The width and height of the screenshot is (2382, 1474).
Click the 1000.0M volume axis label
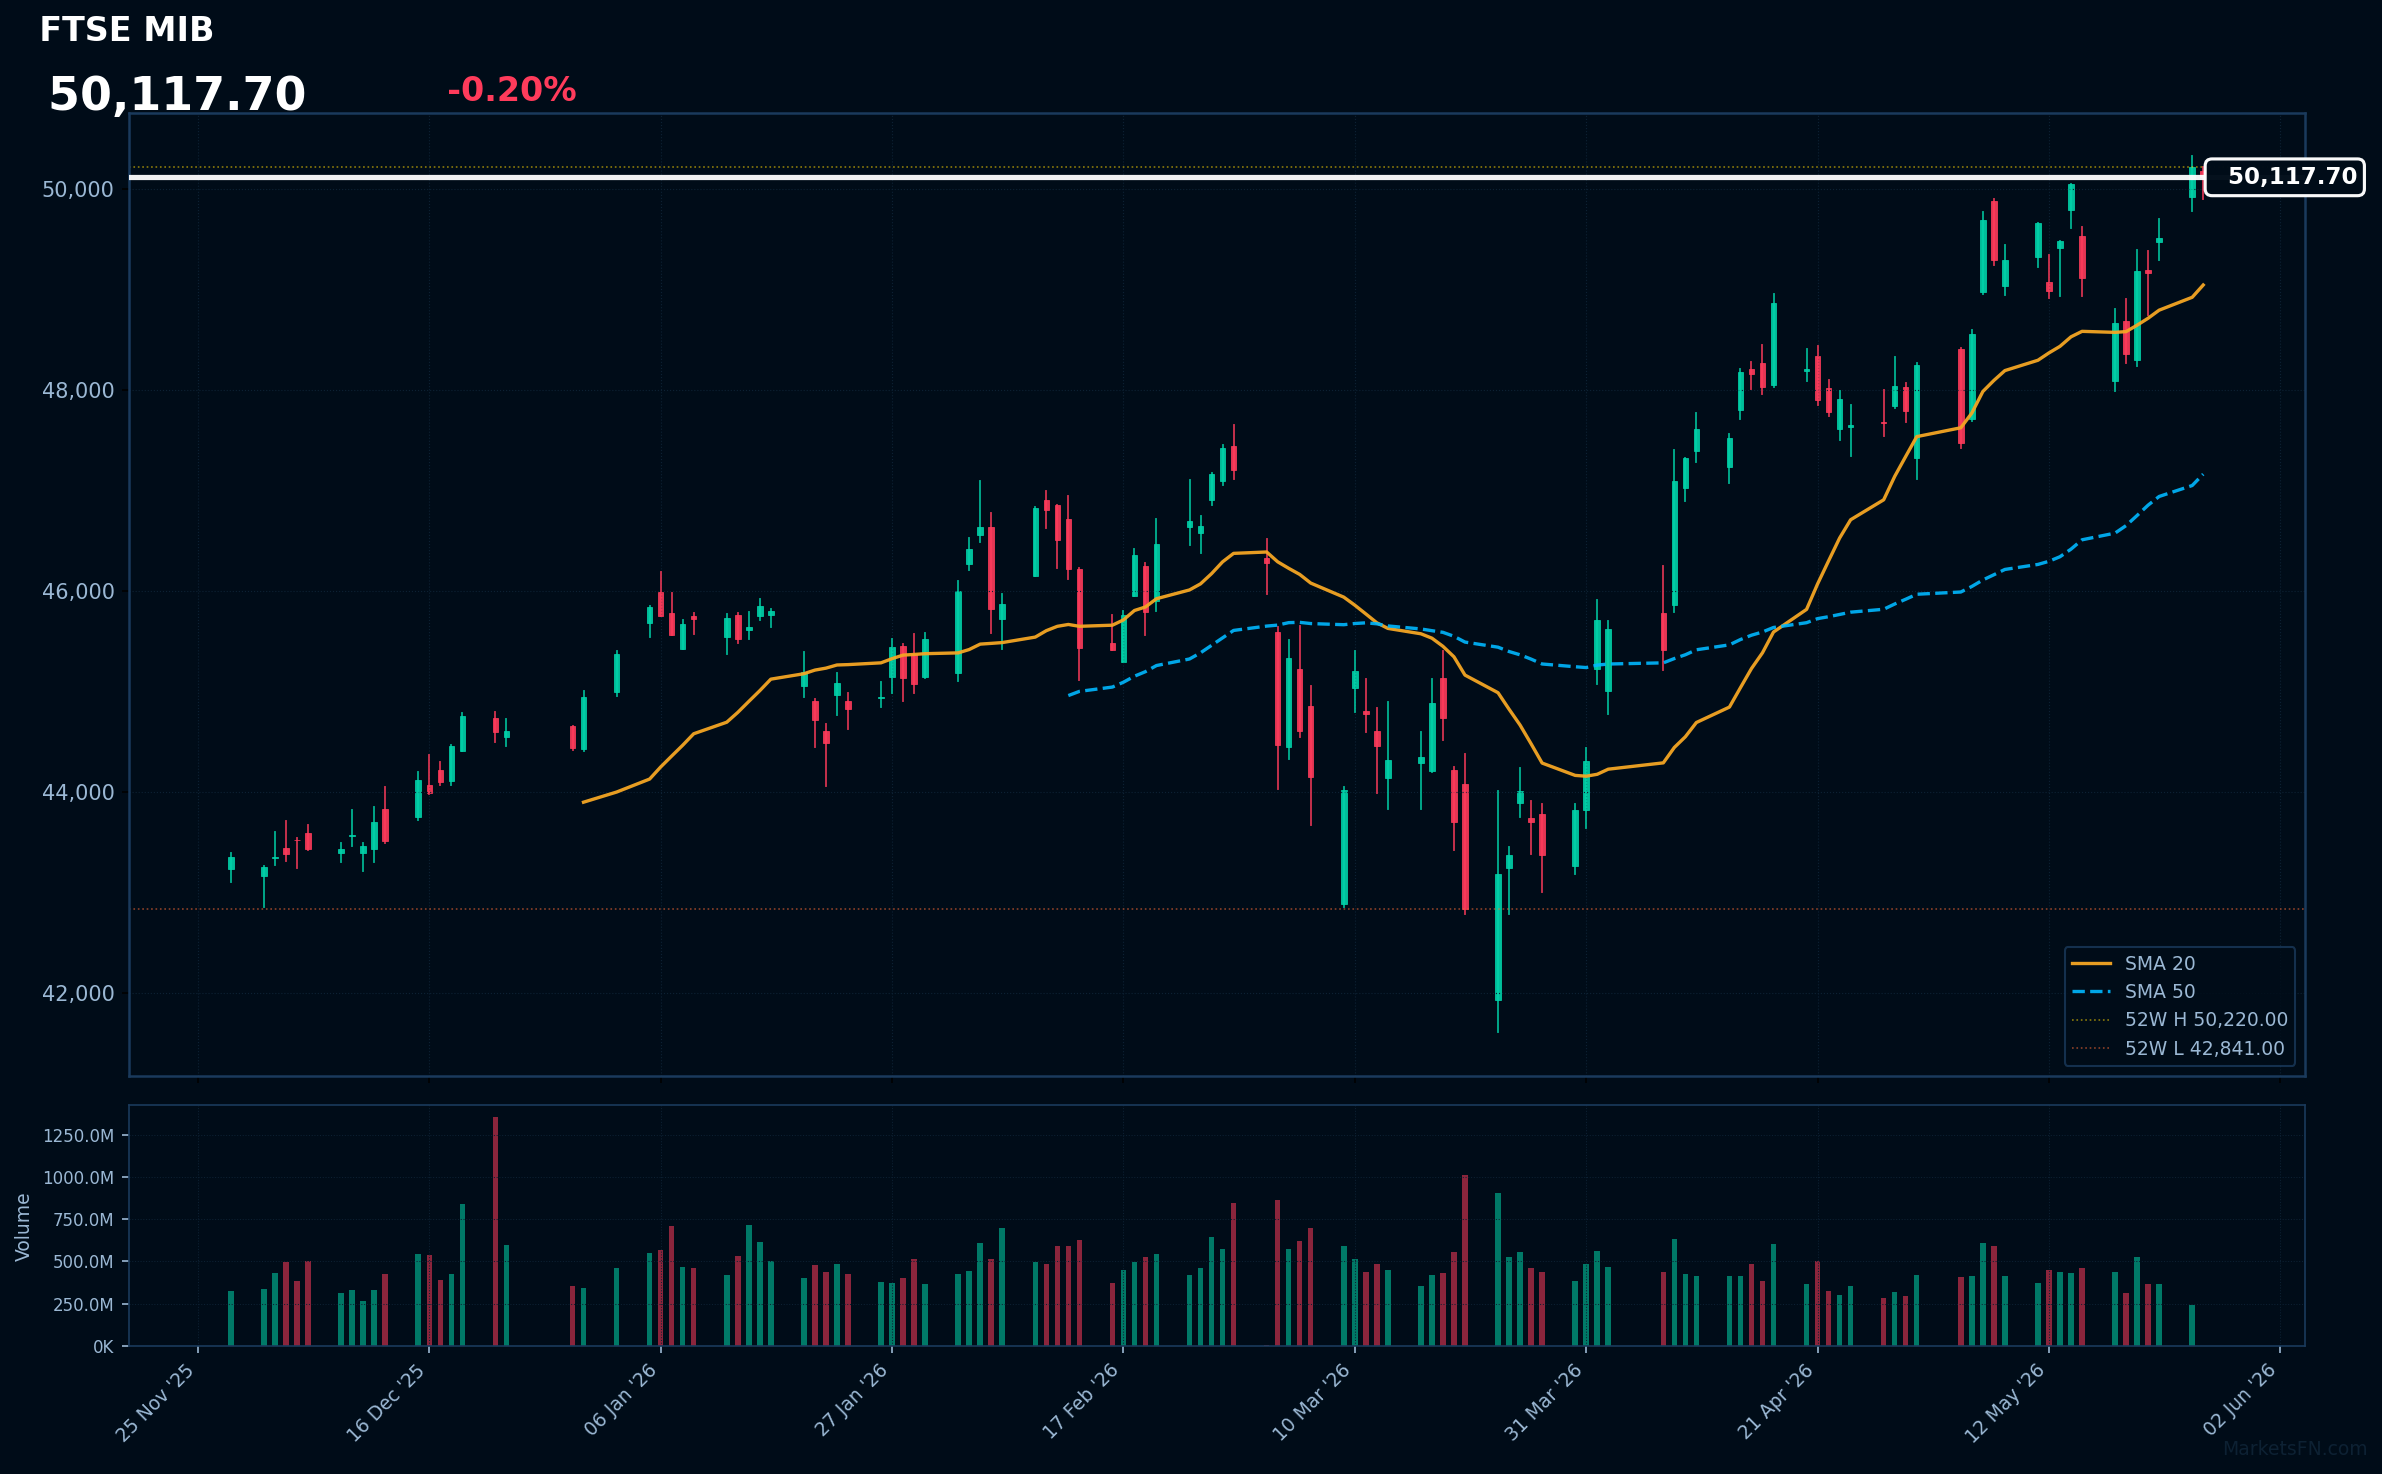pyautogui.click(x=78, y=1178)
